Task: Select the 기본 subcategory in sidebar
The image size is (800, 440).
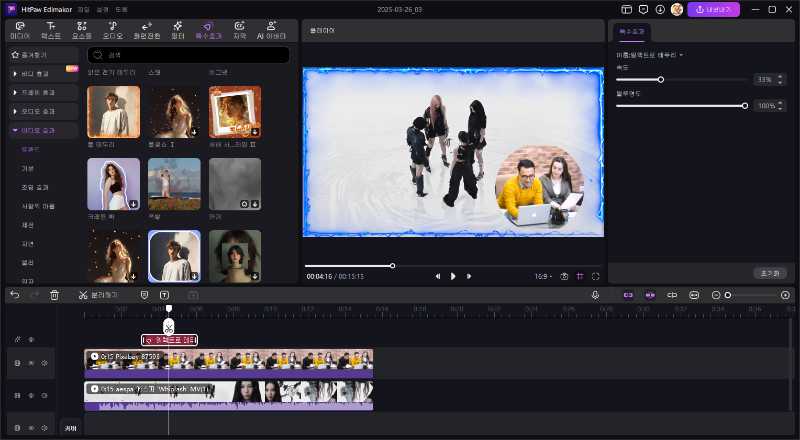Action: [28, 168]
